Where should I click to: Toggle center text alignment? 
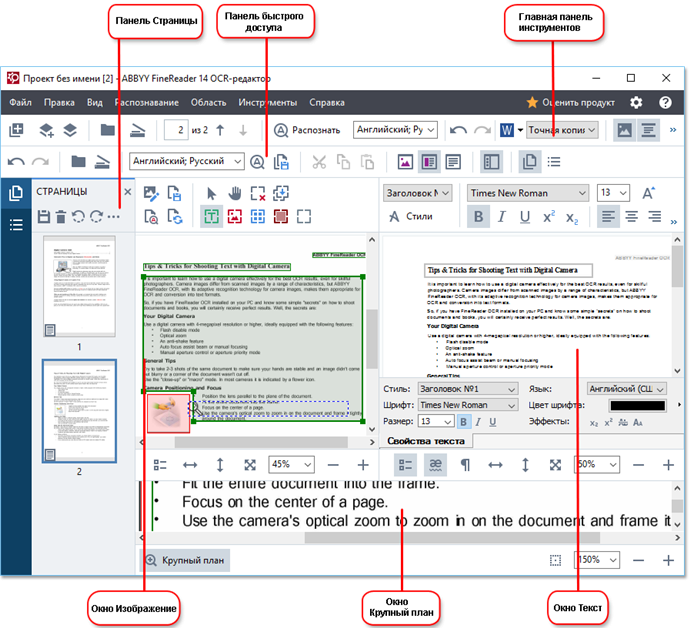point(631,217)
